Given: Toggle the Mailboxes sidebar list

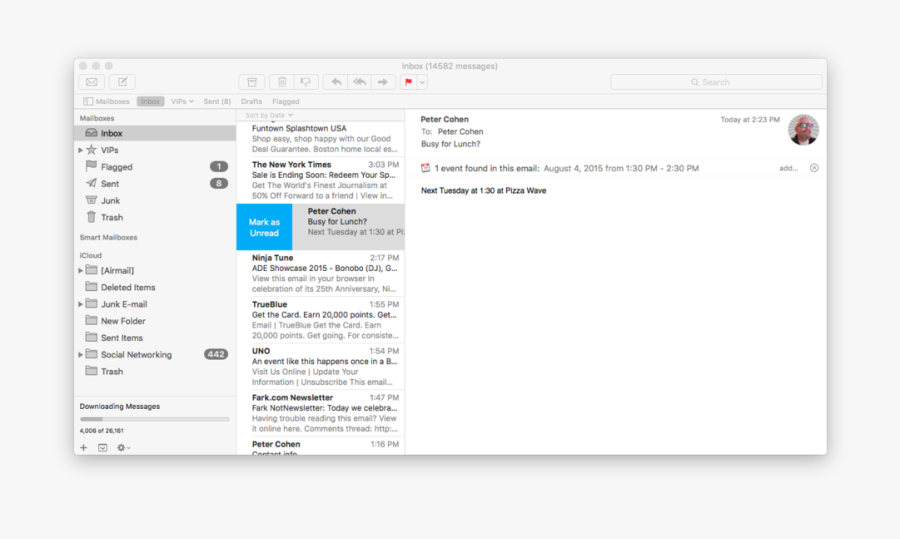Looking at the screenshot, I should pos(107,101).
